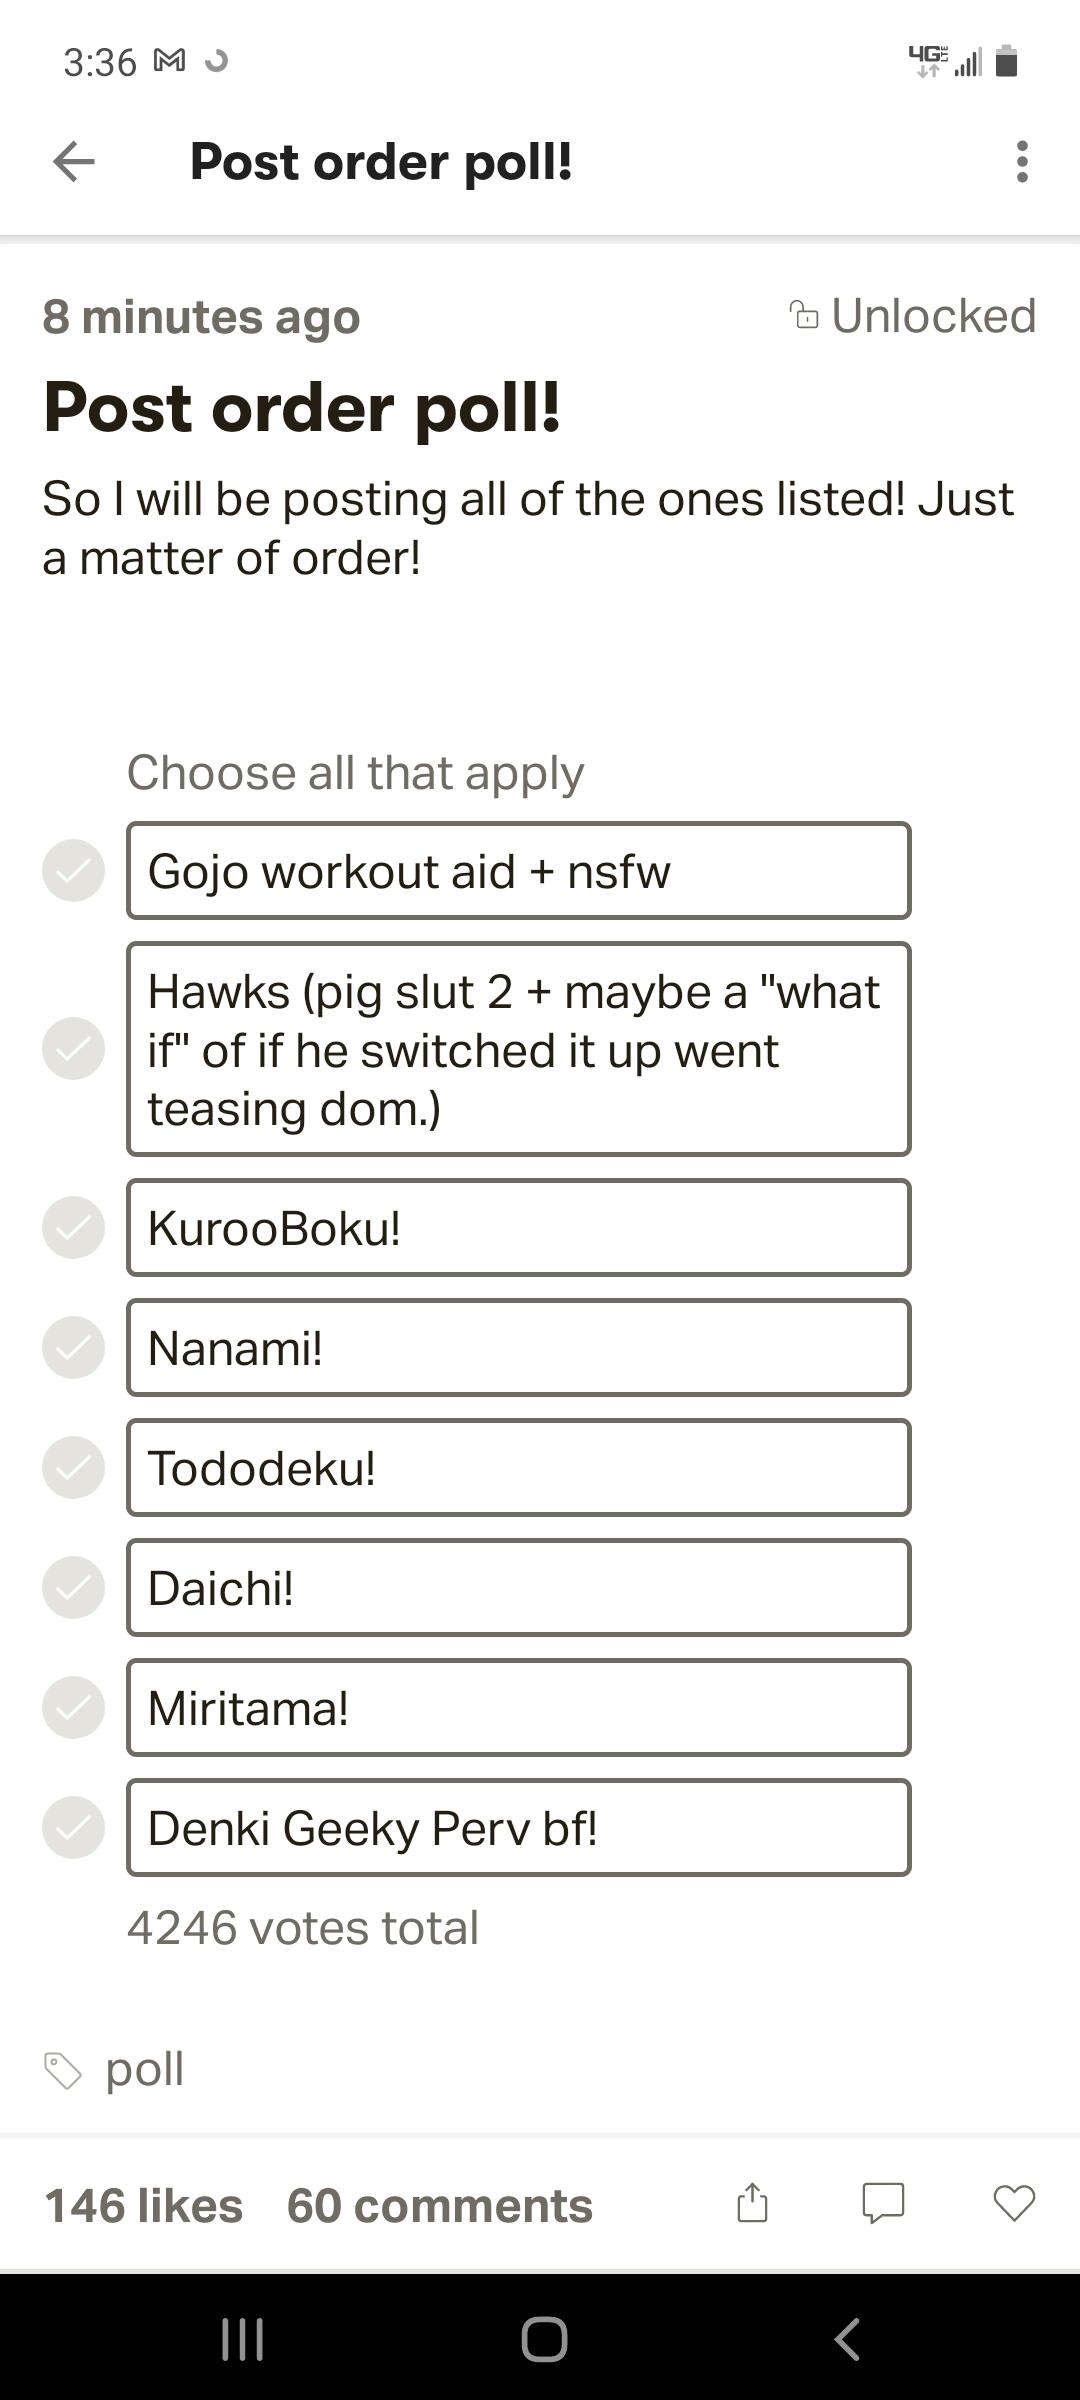Check the Nanami! poll option
Image resolution: width=1080 pixels, height=2400 pixels.
tap(73, 1347)
